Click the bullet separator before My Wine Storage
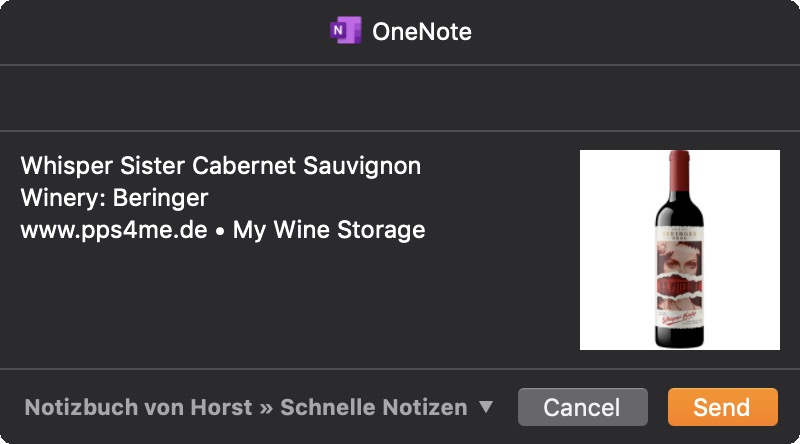This screenshot has width=800, height=444. [x=220, y=231]
